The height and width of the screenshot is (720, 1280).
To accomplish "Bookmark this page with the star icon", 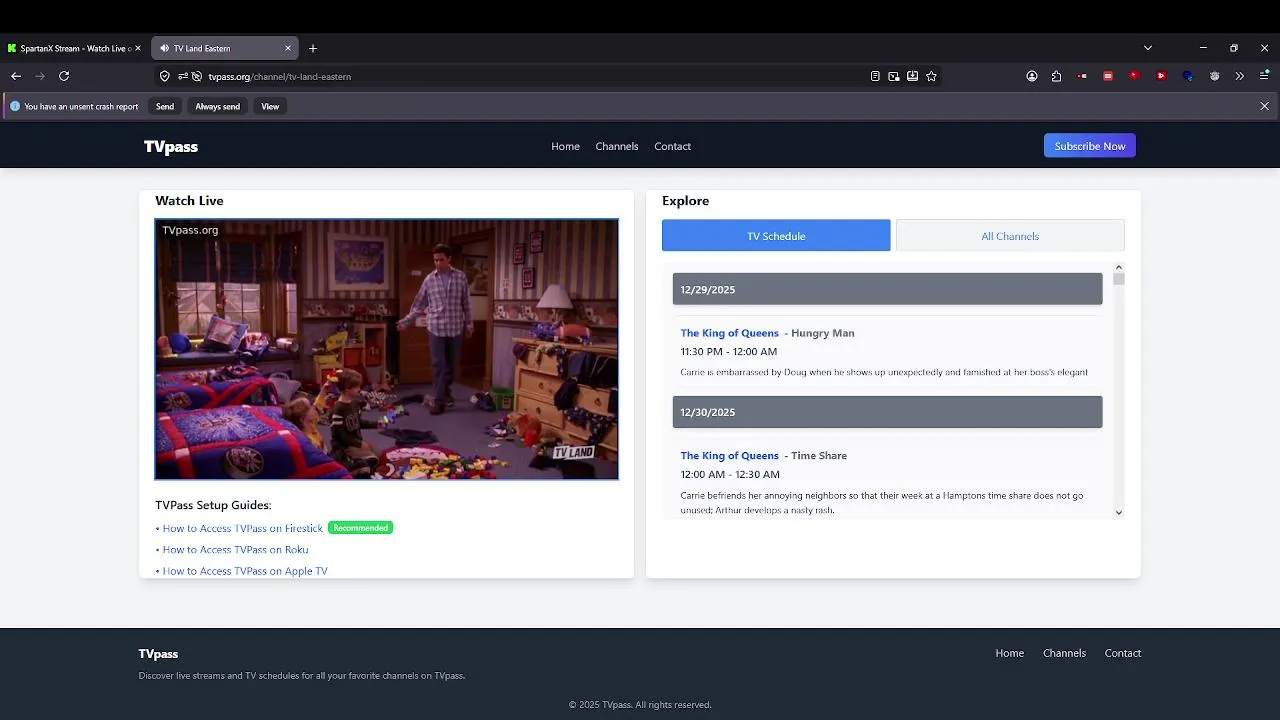I will [x=931, y=76].
